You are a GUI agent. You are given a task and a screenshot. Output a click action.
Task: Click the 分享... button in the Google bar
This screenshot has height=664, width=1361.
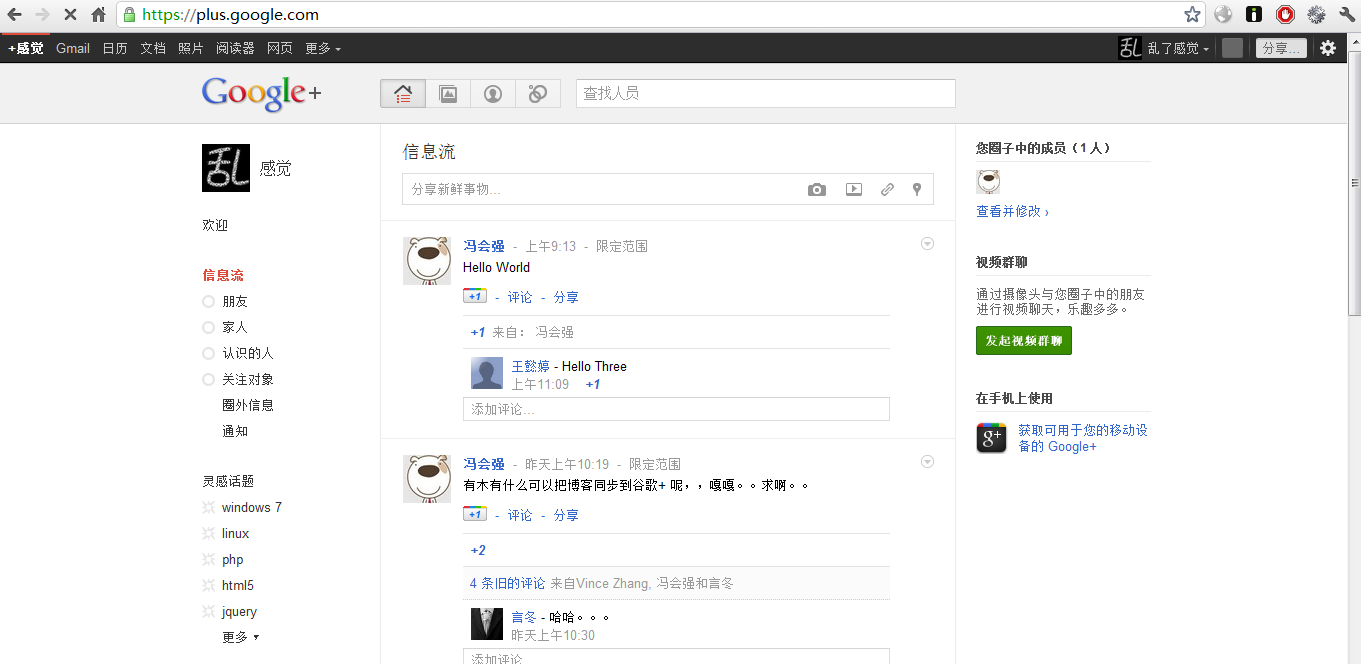tap(1281, 48)
